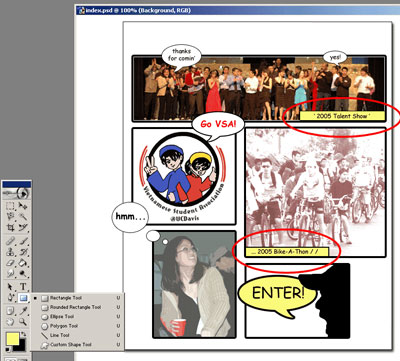The height and width of the screenshot is (361, 400).
Task: Click the active Rectangle shape tool button
Action: click(x=23, y=297)
